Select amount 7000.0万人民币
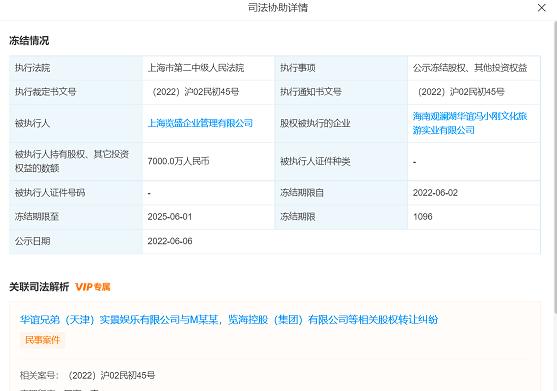Screen dimensions: 557x391 pyautogui.click(x=178, y=161)
